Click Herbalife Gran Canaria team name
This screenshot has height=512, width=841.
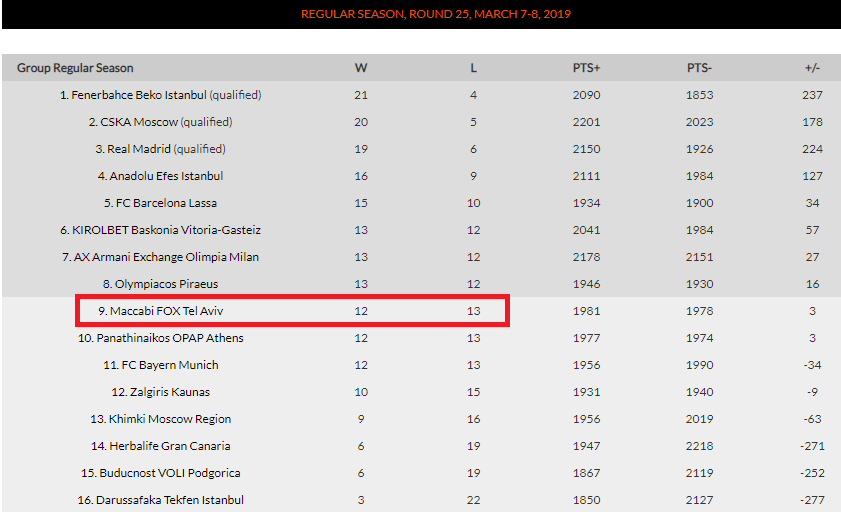coord(170,446)
